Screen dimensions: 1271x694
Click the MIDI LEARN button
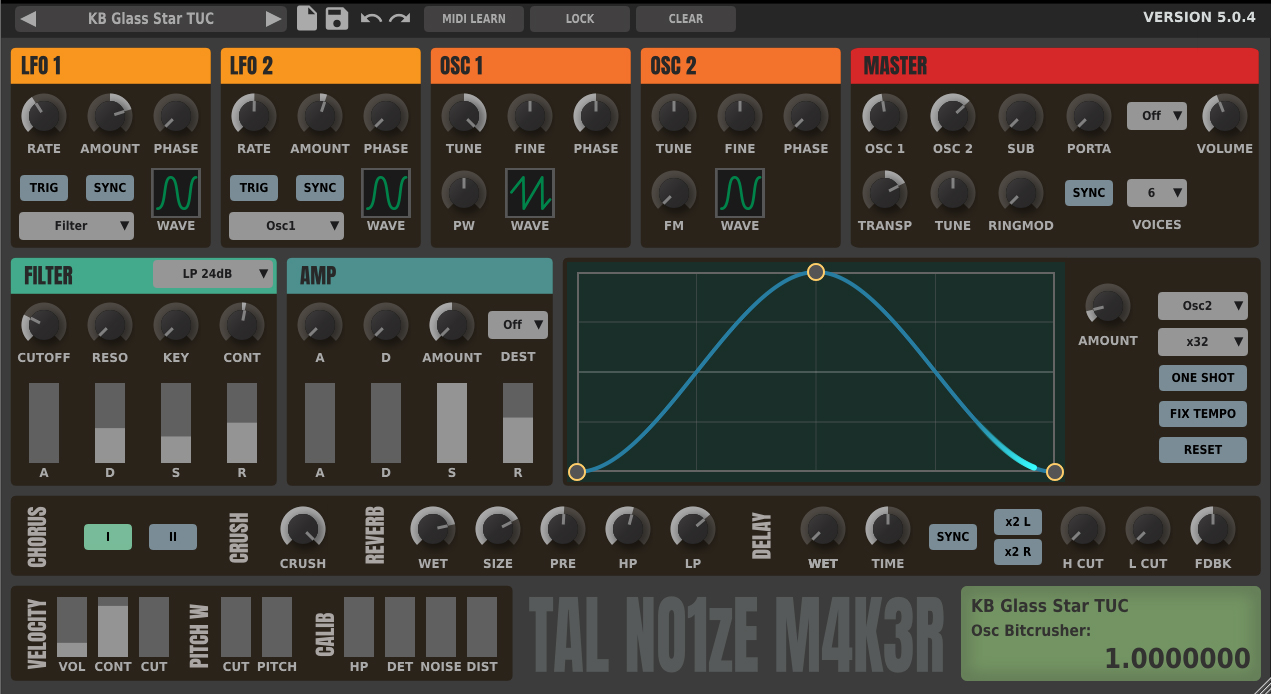474,19
